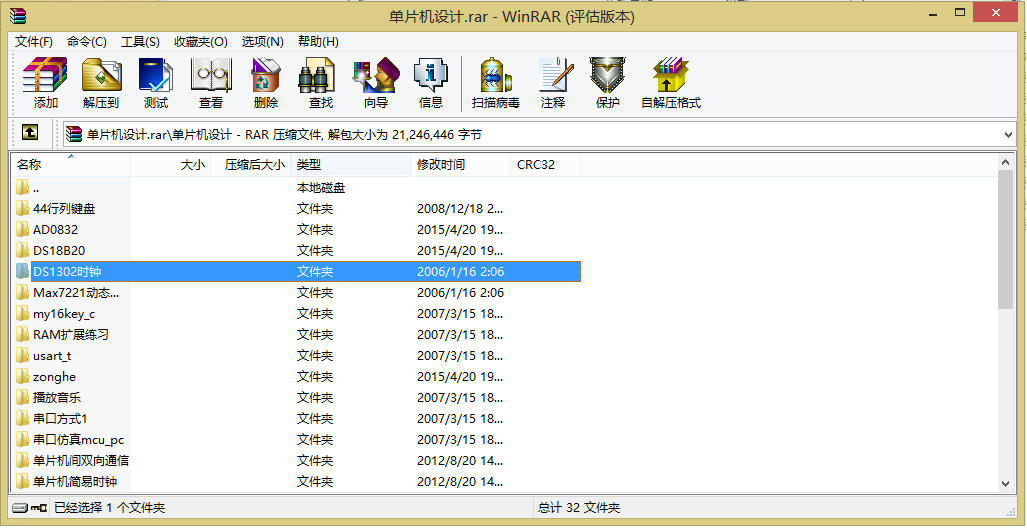Screen dimensions: 1027x528
Task: Click the RAR archive icon in address bar
Action: (74, 134)
